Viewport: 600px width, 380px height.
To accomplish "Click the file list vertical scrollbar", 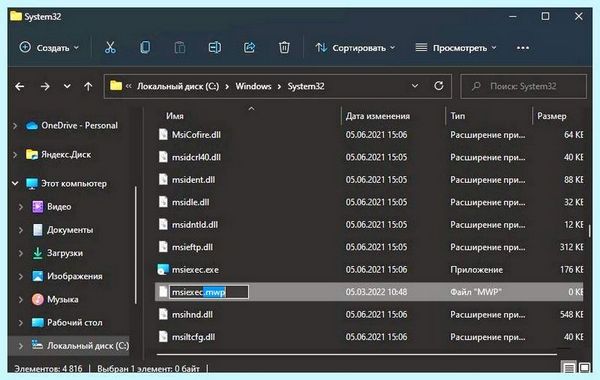I will (x=589, y=230).
